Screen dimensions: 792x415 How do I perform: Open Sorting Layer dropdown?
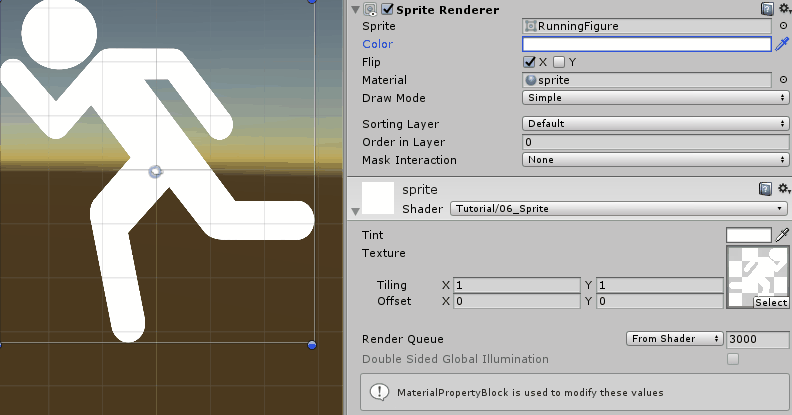coord(656,124)
